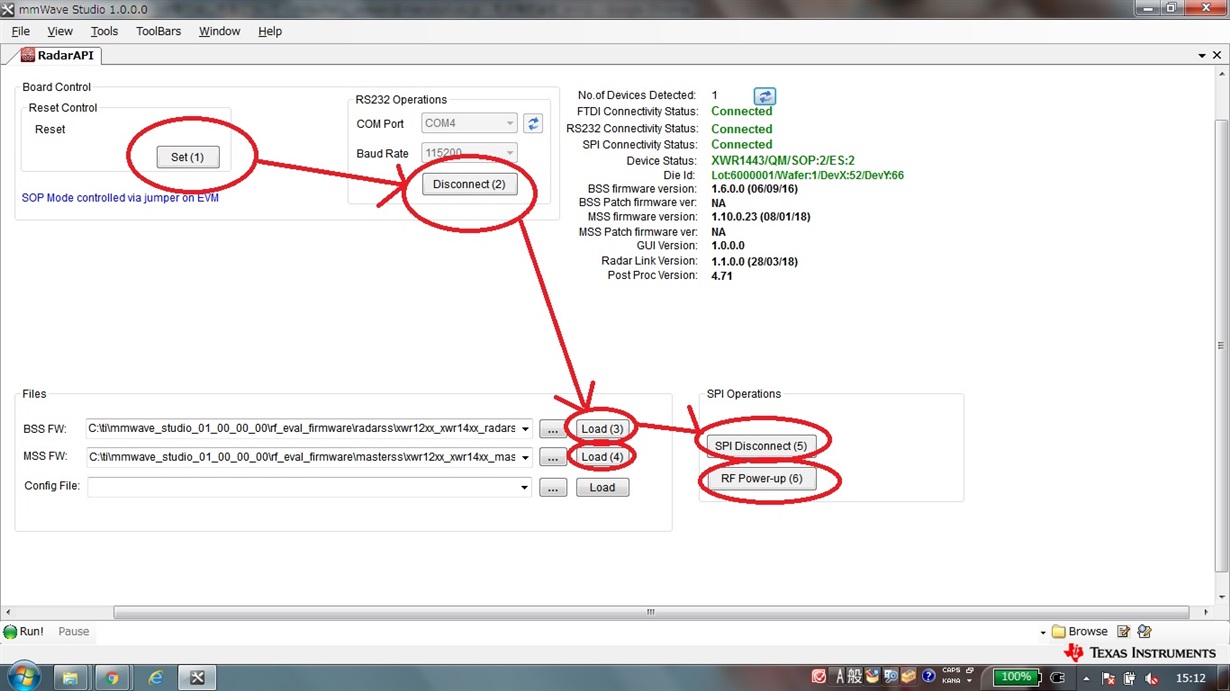The width and height of the screenshot is (1230, 691).
Task: Open Windows Explorer from the taskbar
Action: pos(71,678)
